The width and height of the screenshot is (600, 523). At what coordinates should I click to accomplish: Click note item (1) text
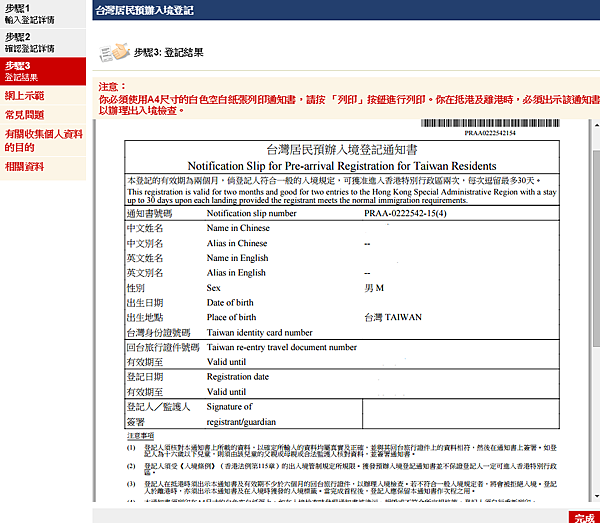click(350, 451)
